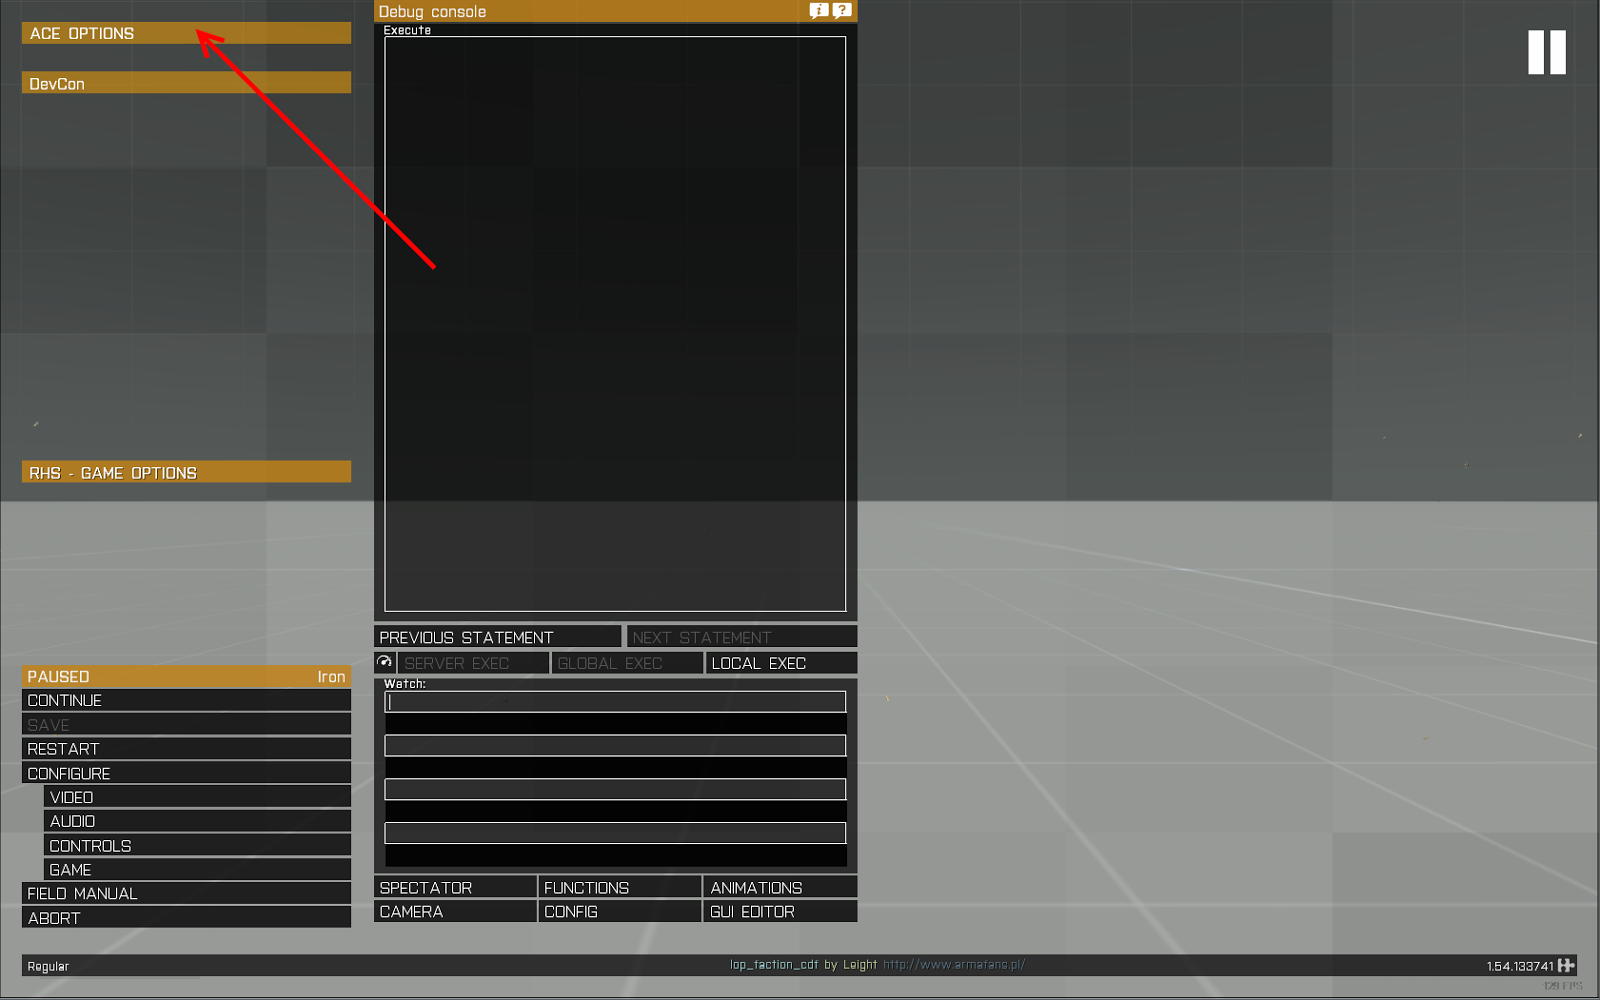Open VIDEO settings
This screenshot has height=1000, width=1600.
pos(197,797)
